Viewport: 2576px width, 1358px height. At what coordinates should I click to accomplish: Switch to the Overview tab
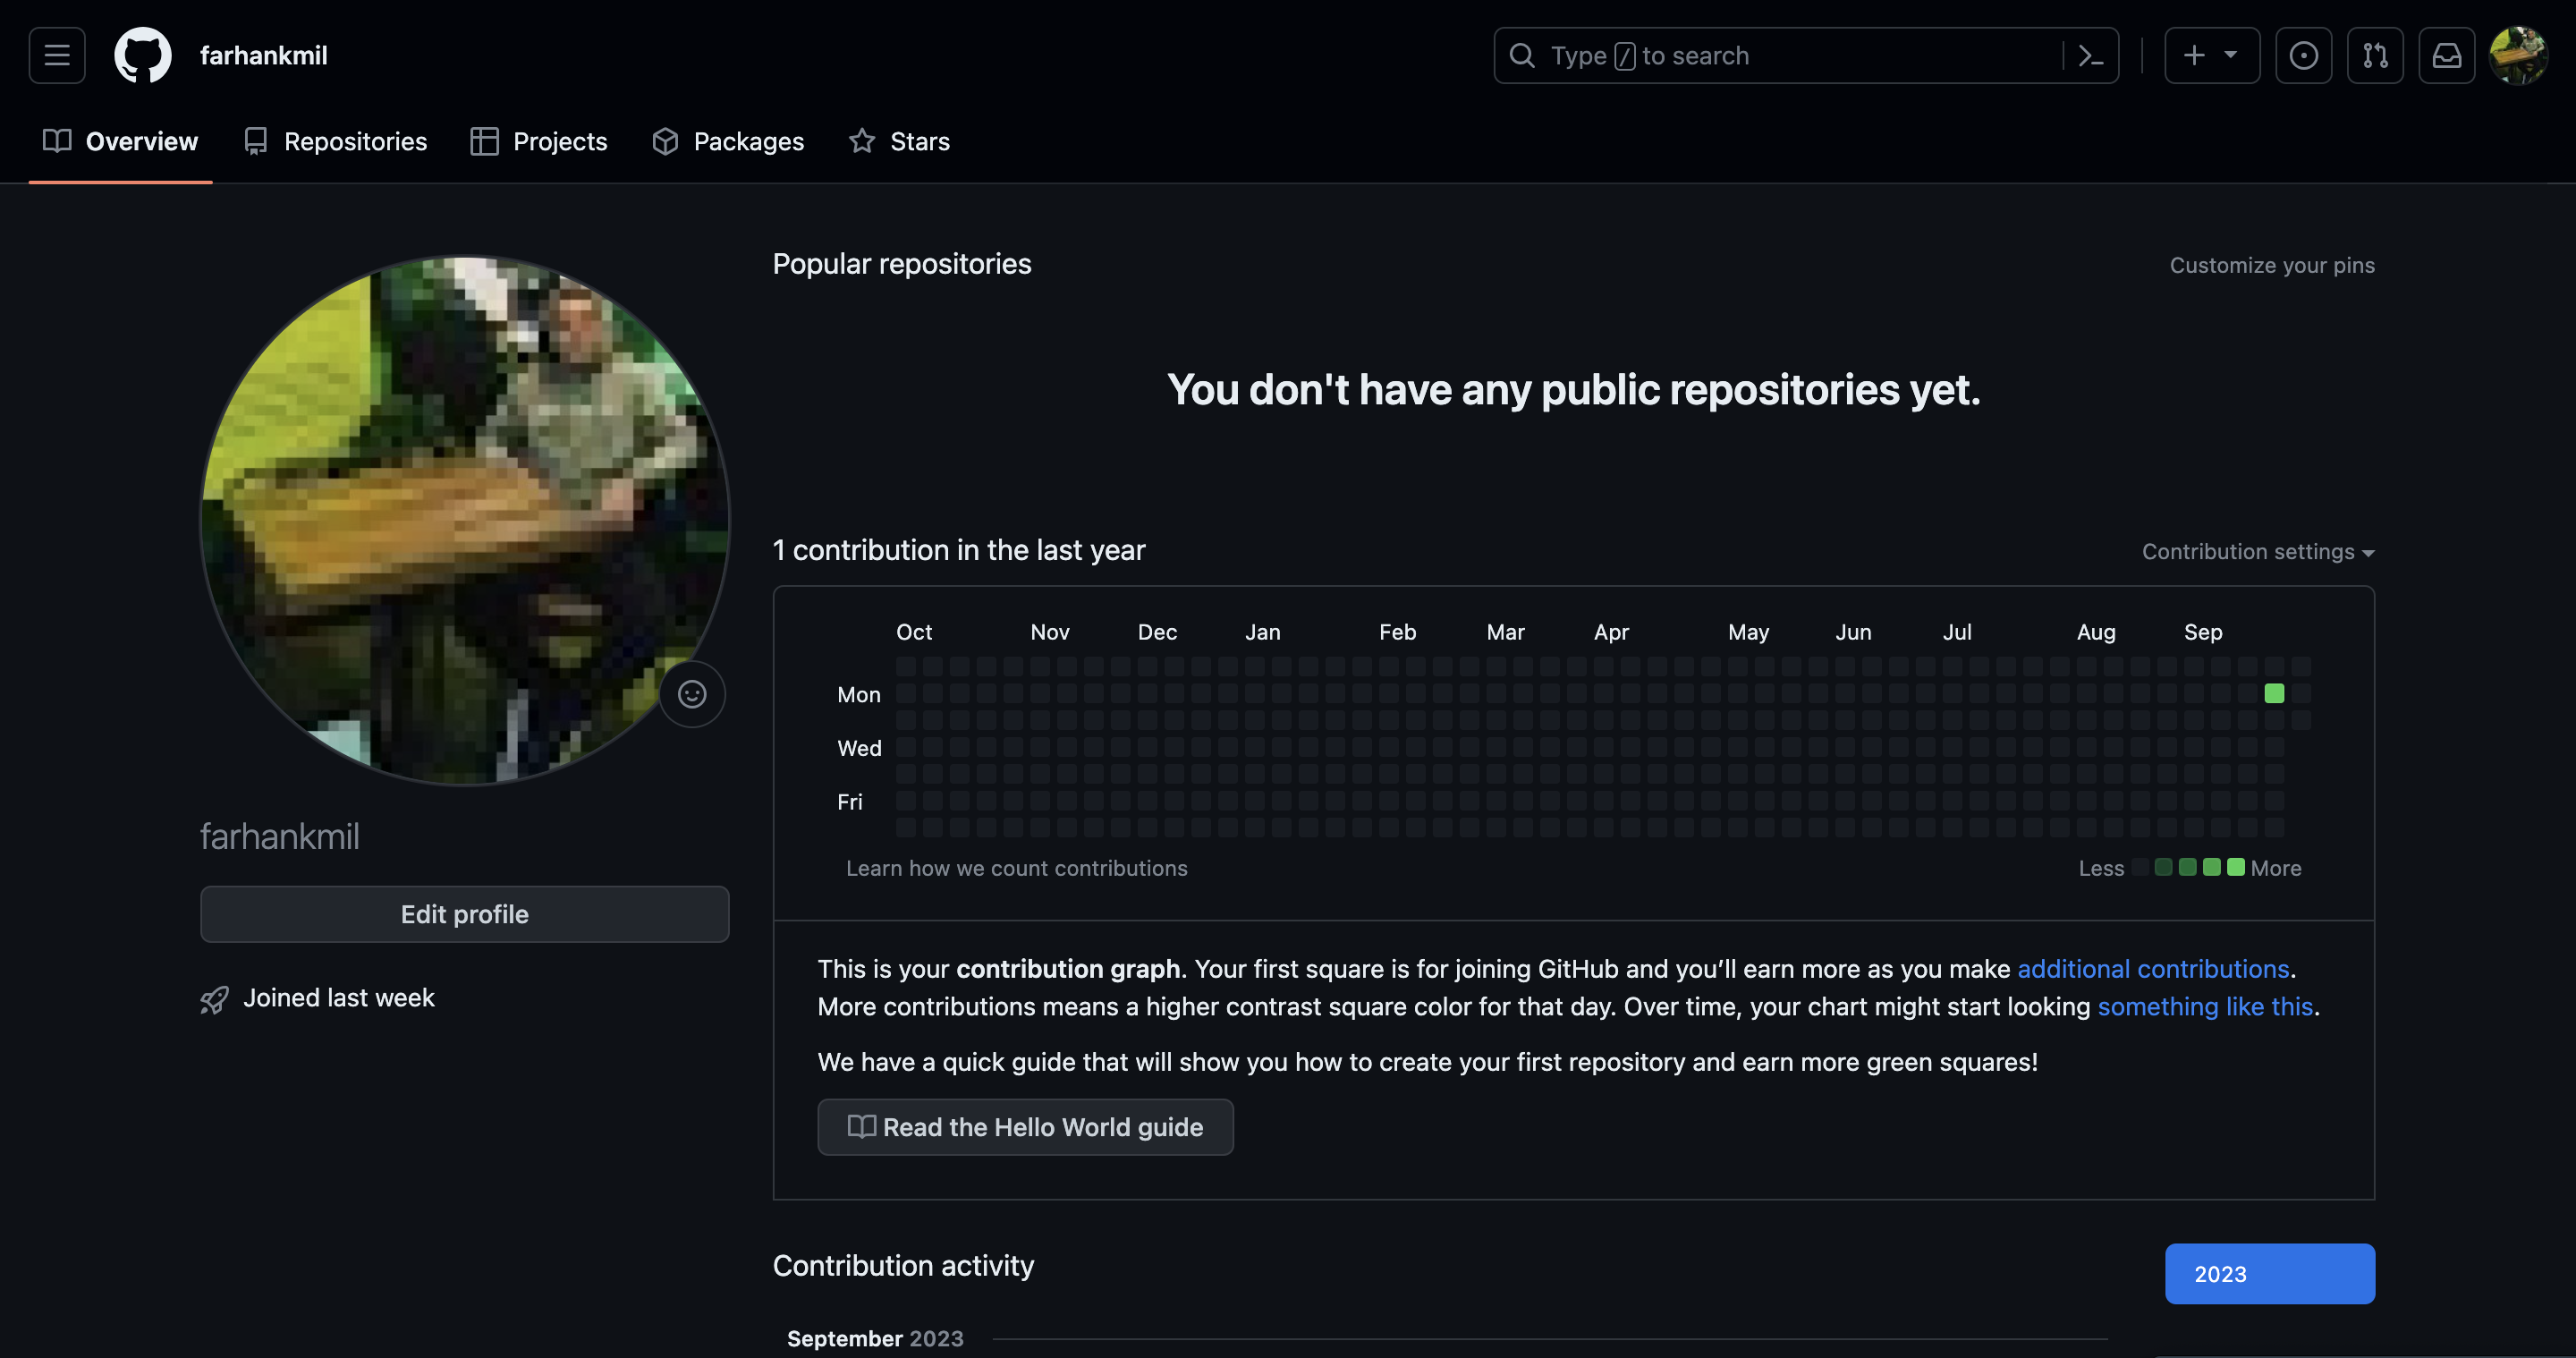click(x=120, y=141)
